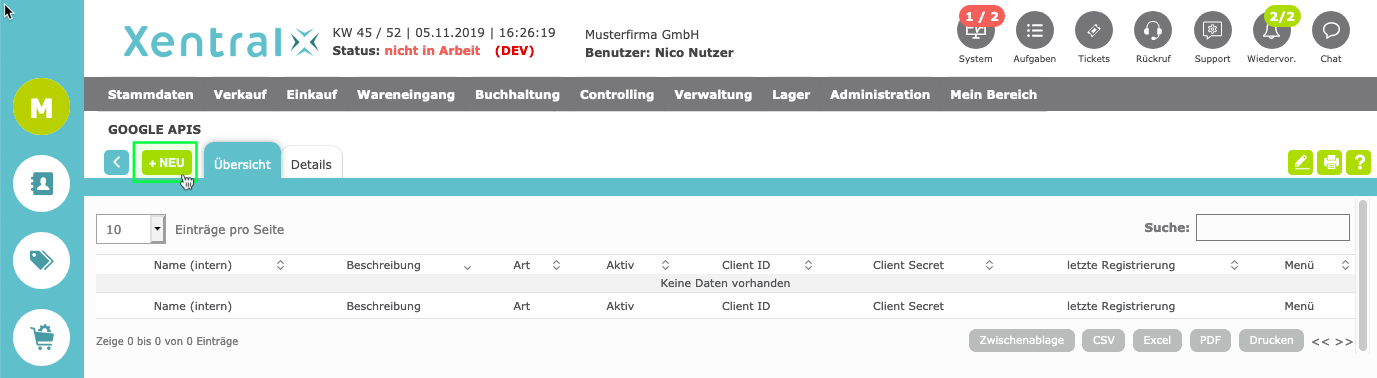Open the Aufgaben task list icon
Image resolution: width=1377 pixels, height=378 pixels.
[x=1035, y=31]
